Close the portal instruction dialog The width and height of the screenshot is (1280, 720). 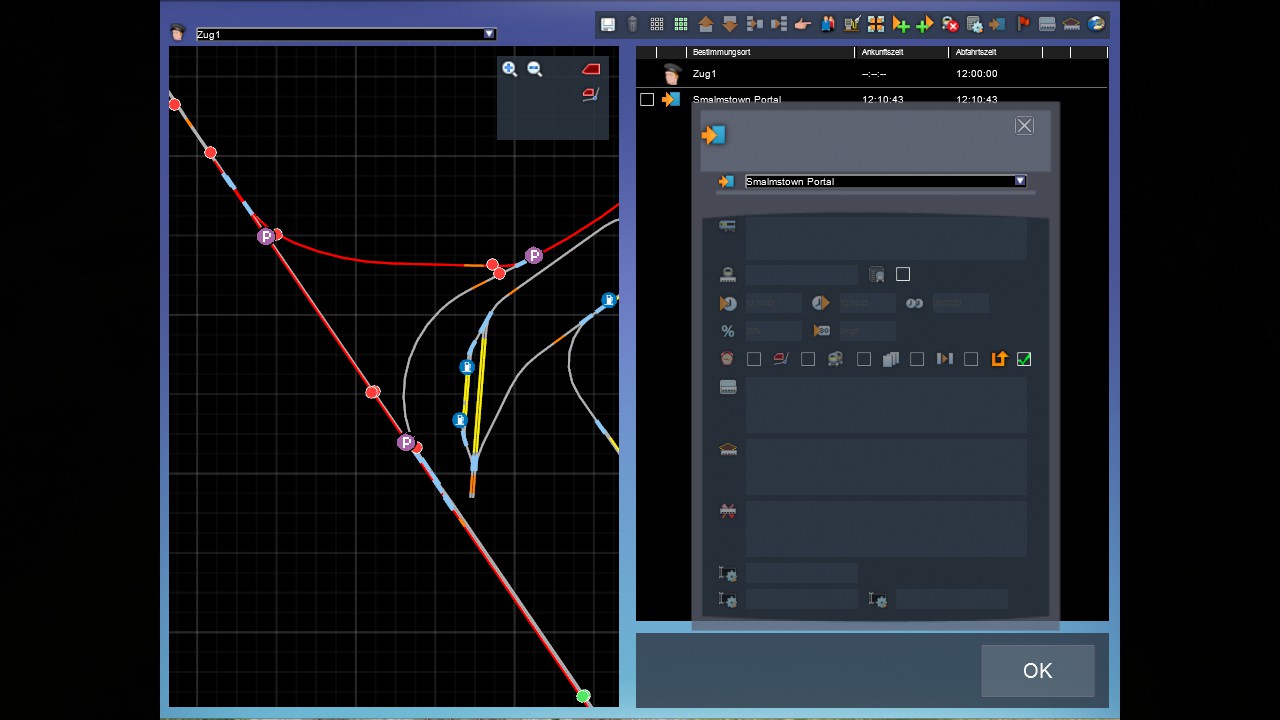(1024, 125)
